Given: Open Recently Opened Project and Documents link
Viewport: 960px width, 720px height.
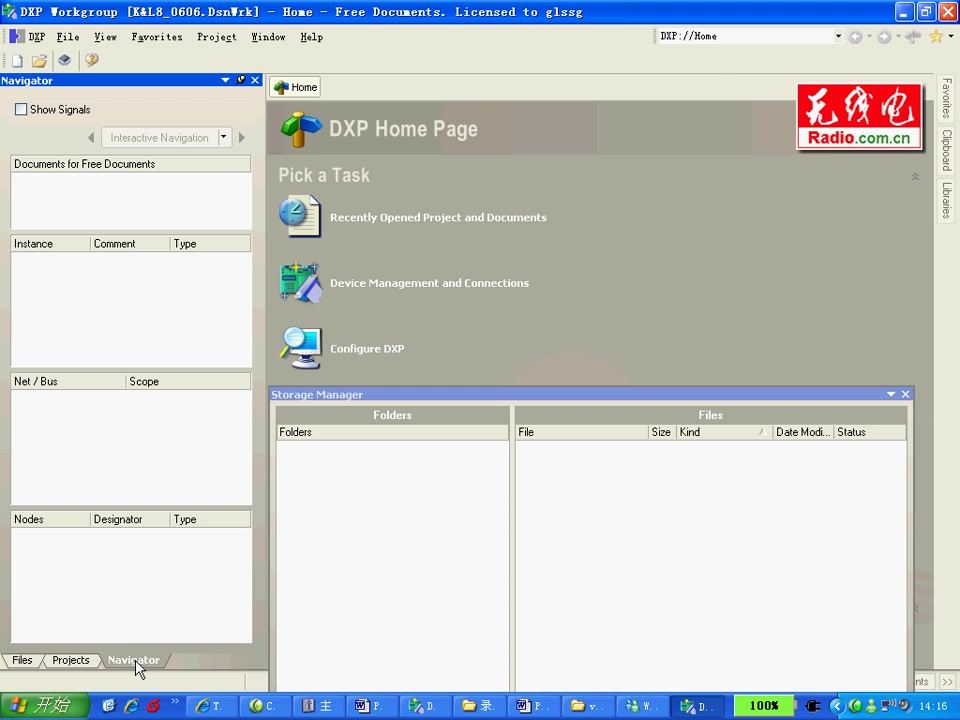Looking at the screenshot, I should pyautogui.click(x=438, y=217).
